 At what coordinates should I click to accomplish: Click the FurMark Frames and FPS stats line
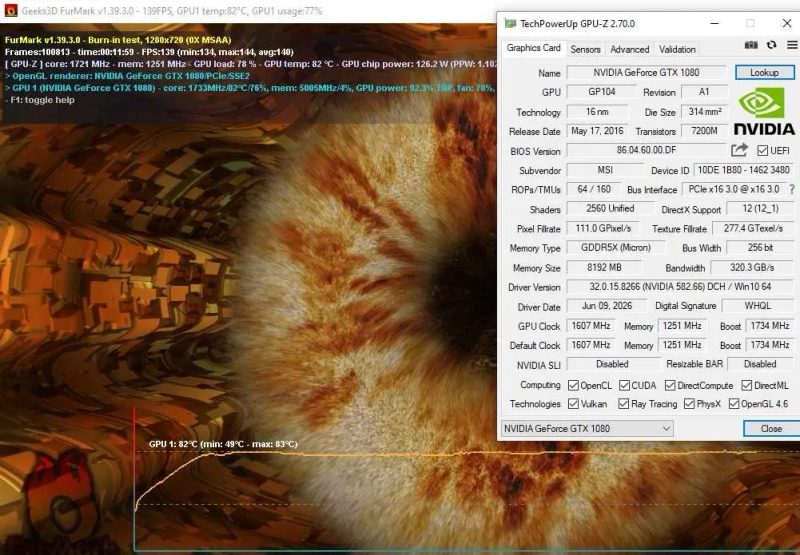pos(149,52)
